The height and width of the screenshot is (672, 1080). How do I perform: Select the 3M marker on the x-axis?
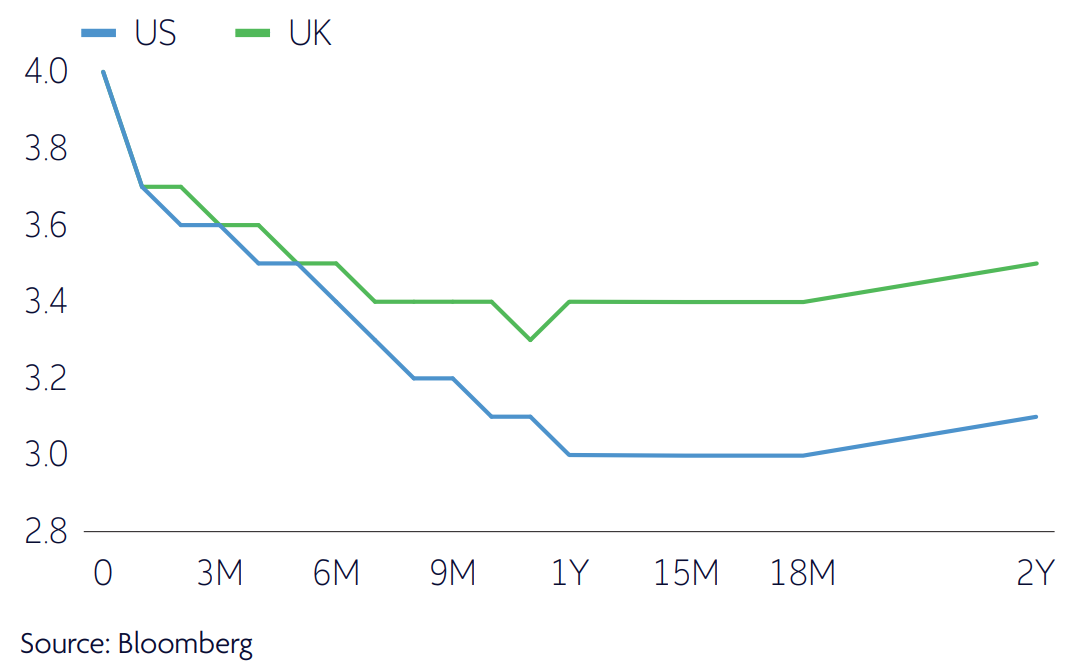click(x=219, y=573)
